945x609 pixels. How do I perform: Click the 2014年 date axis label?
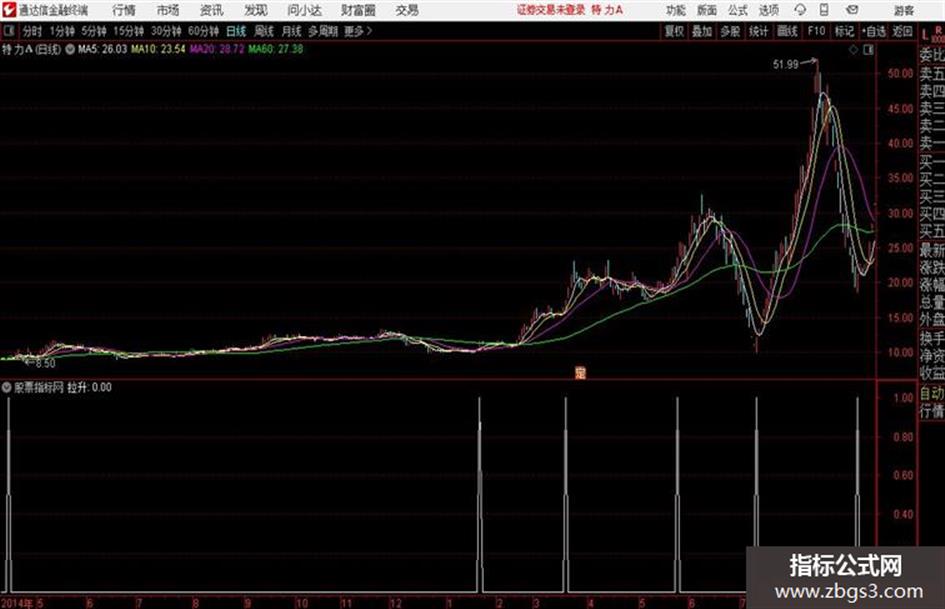click(x=17, y=603)
